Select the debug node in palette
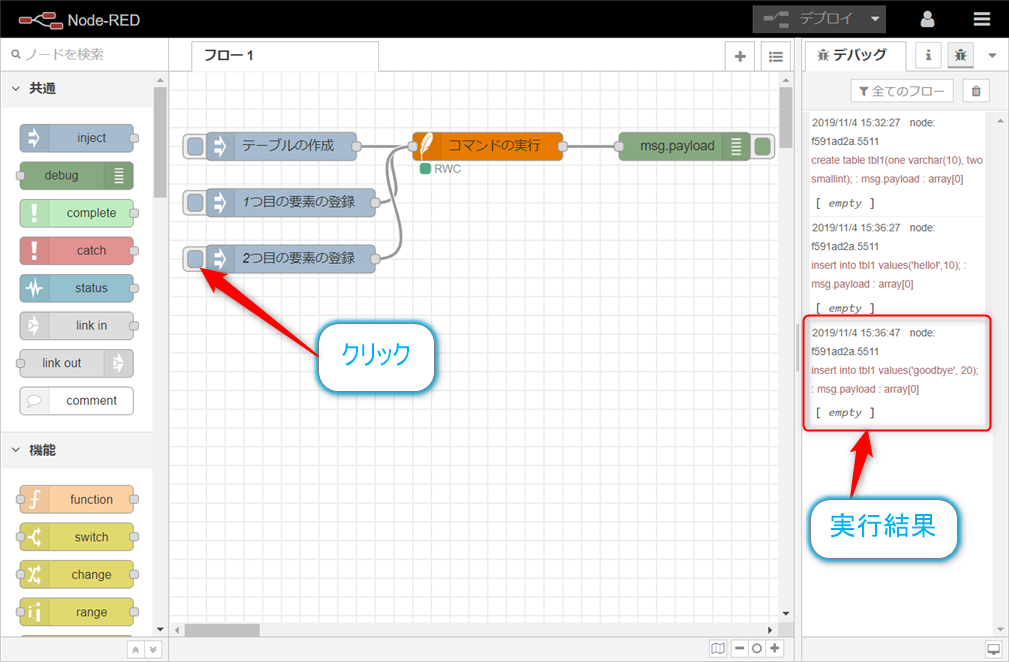1009x662 pixels. click(x=77, y=176)
